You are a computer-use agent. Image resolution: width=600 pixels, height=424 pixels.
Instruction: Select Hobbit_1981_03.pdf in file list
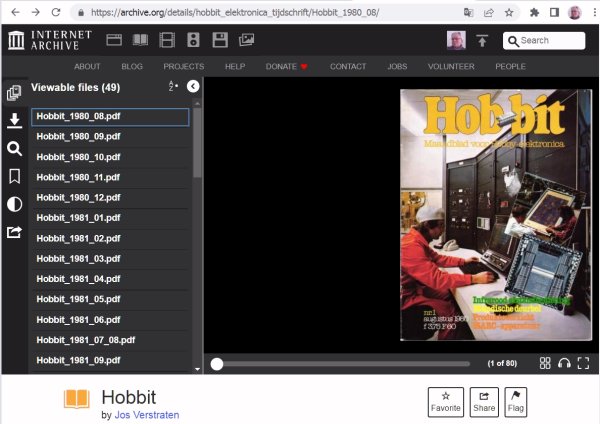[110, 259]
